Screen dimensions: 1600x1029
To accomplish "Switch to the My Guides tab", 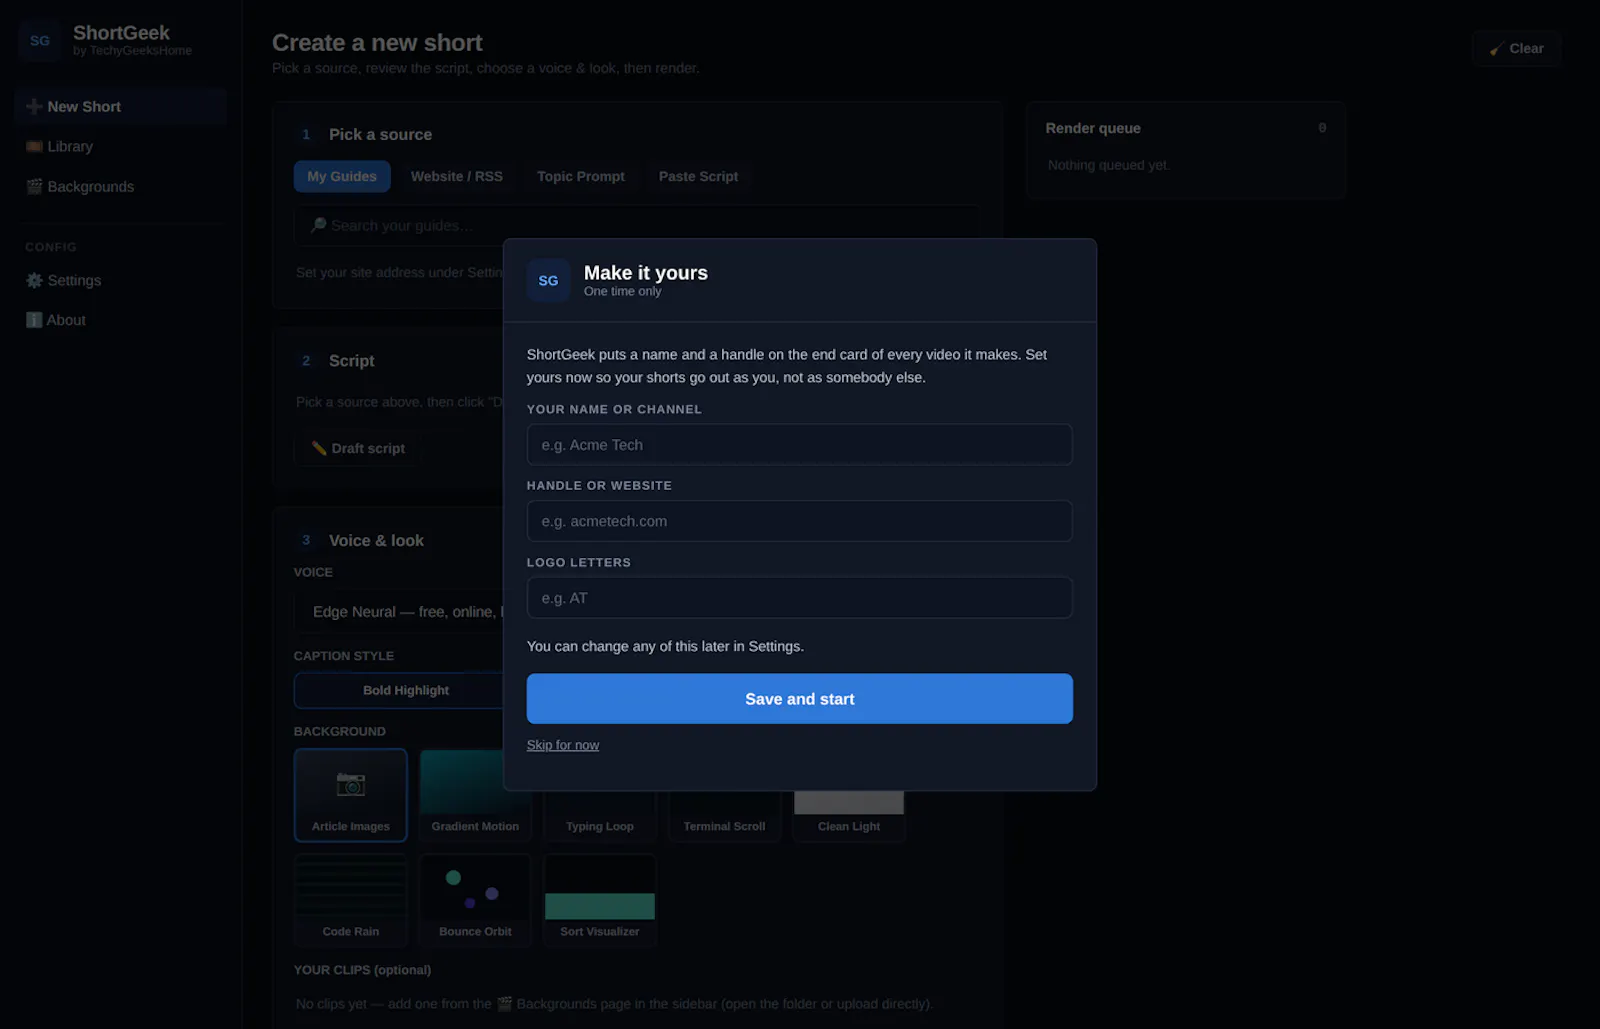I will (342, 177).
